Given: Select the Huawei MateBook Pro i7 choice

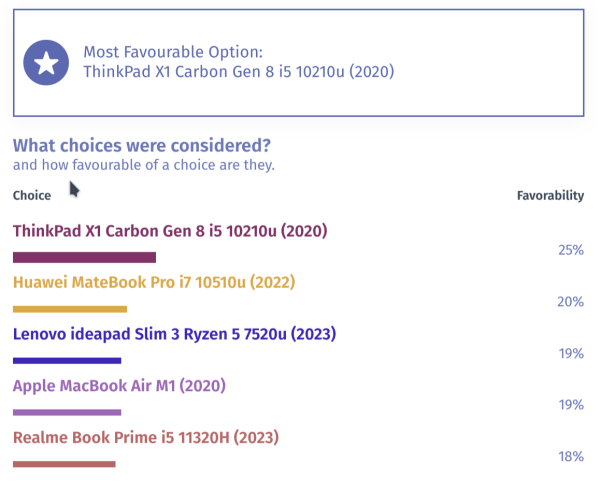Looking at the screenshot, I should coord(154,283).
